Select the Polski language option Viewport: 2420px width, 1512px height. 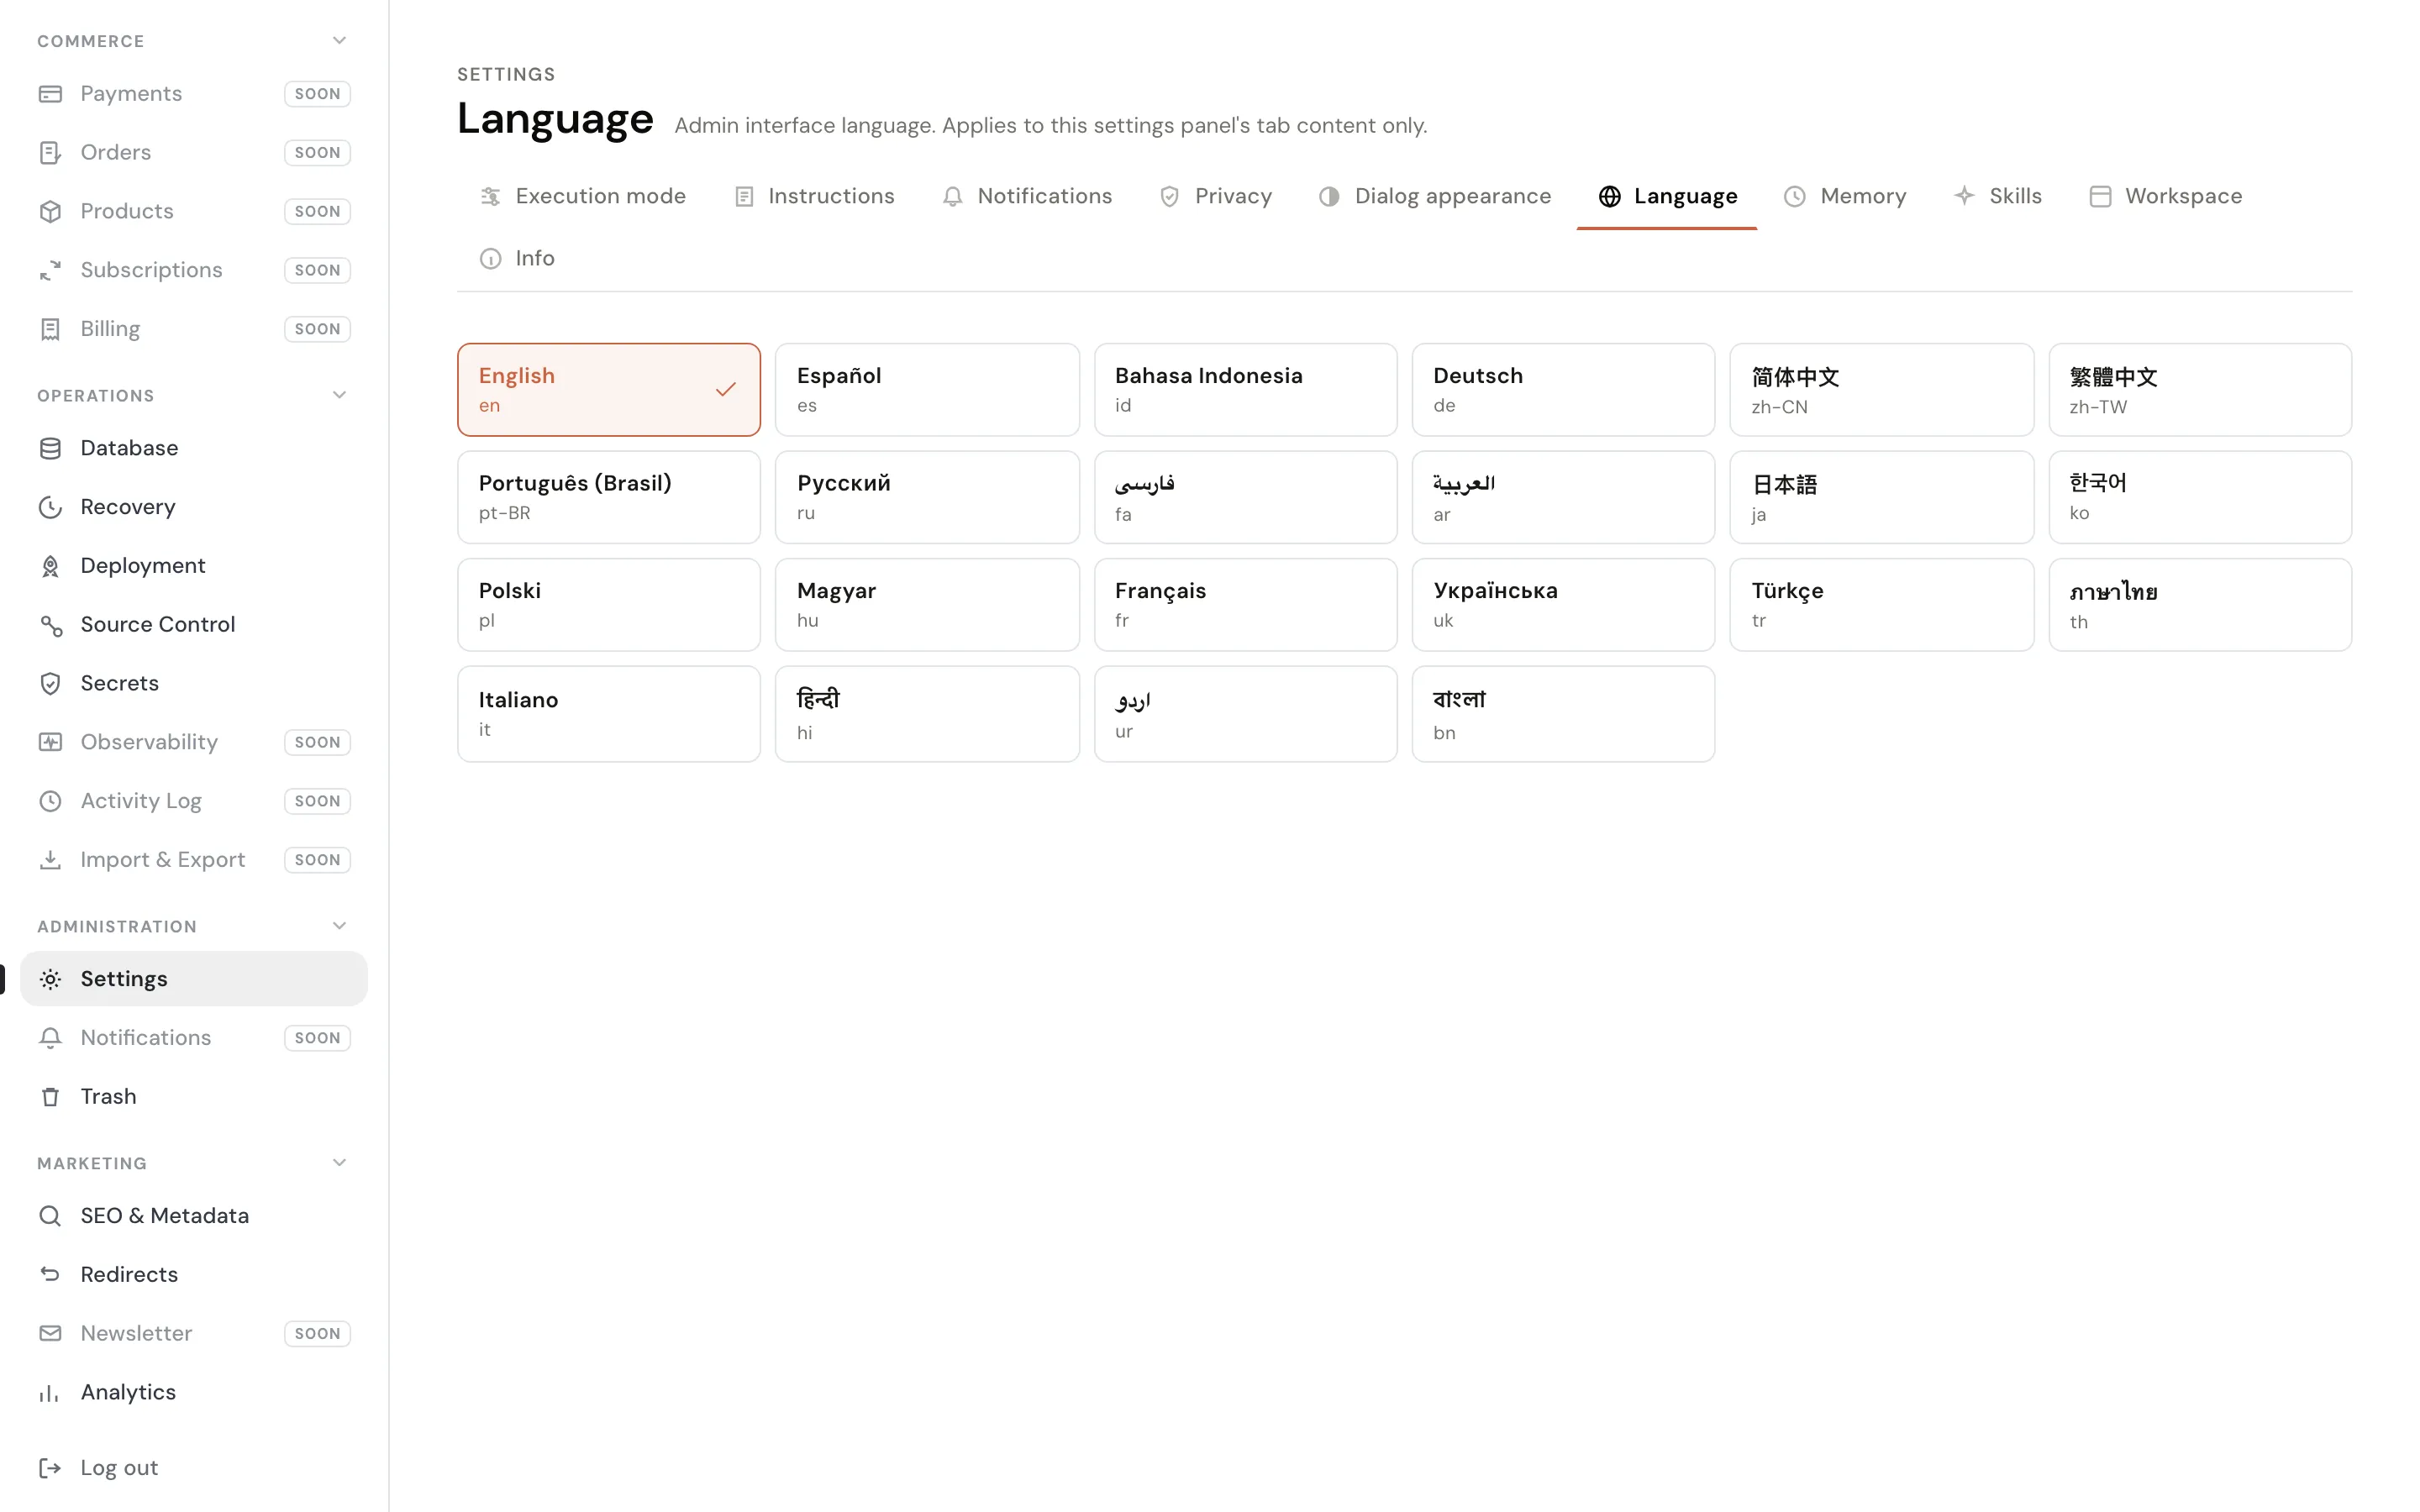point(609,605)
